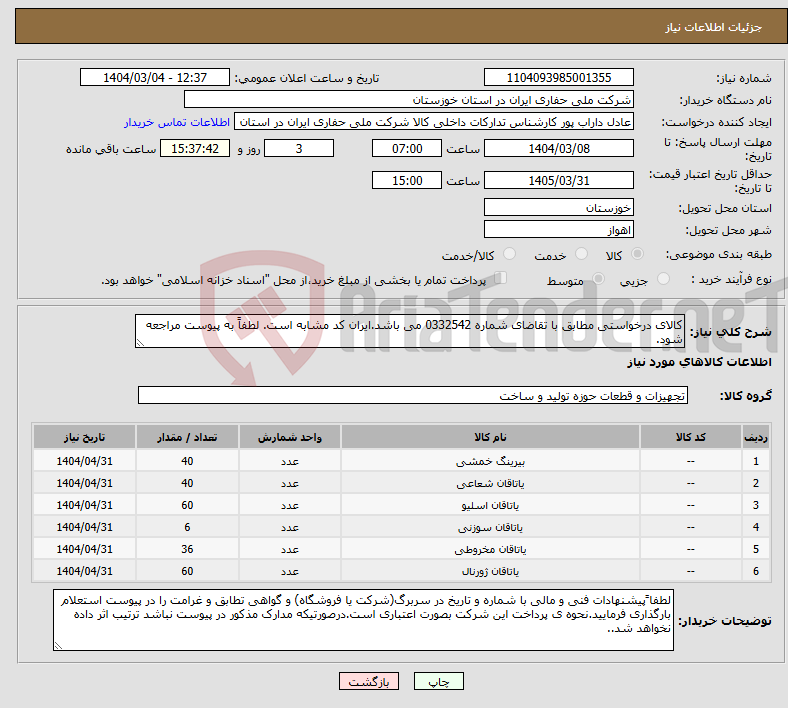Grab resize handle of شرح کلی نیاز box
This screenshot has width=788, height=708.
click(141, 342)
